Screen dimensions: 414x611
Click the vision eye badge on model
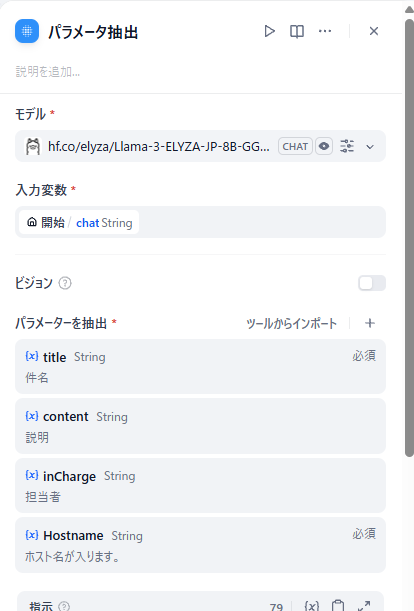[324, 147]
